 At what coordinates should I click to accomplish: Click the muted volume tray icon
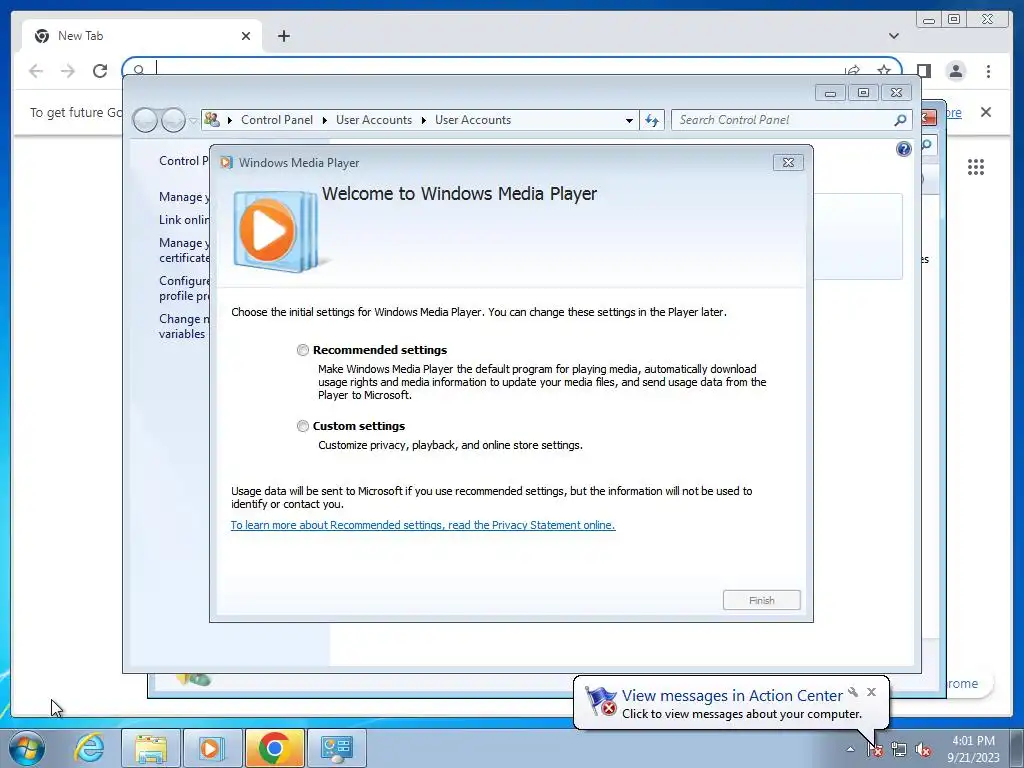coord(923,750)
